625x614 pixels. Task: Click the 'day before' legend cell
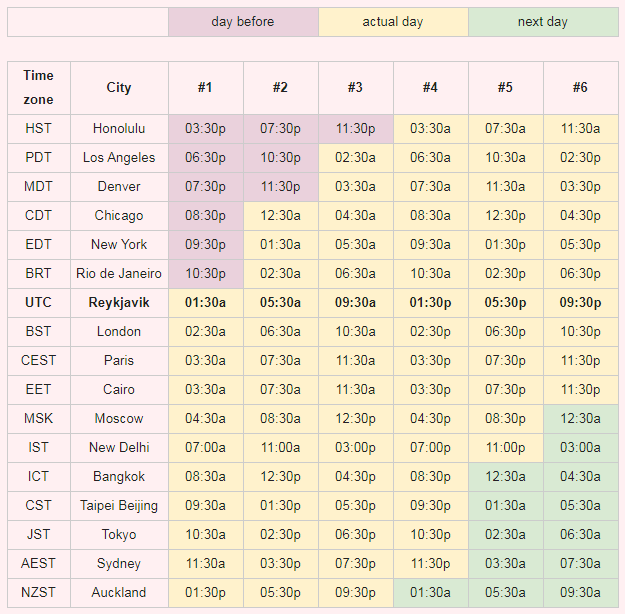click(243, 22)
